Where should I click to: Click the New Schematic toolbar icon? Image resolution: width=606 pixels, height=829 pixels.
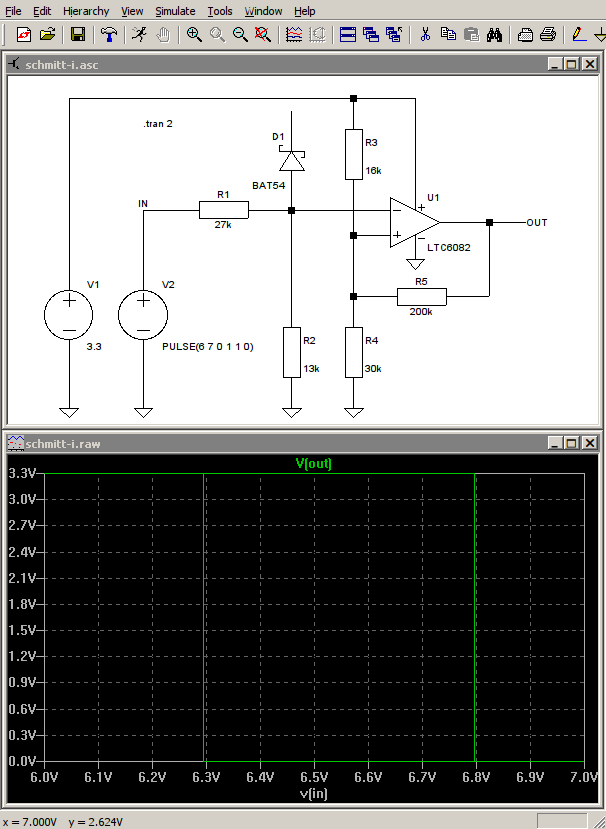click(x=24, y=35)
